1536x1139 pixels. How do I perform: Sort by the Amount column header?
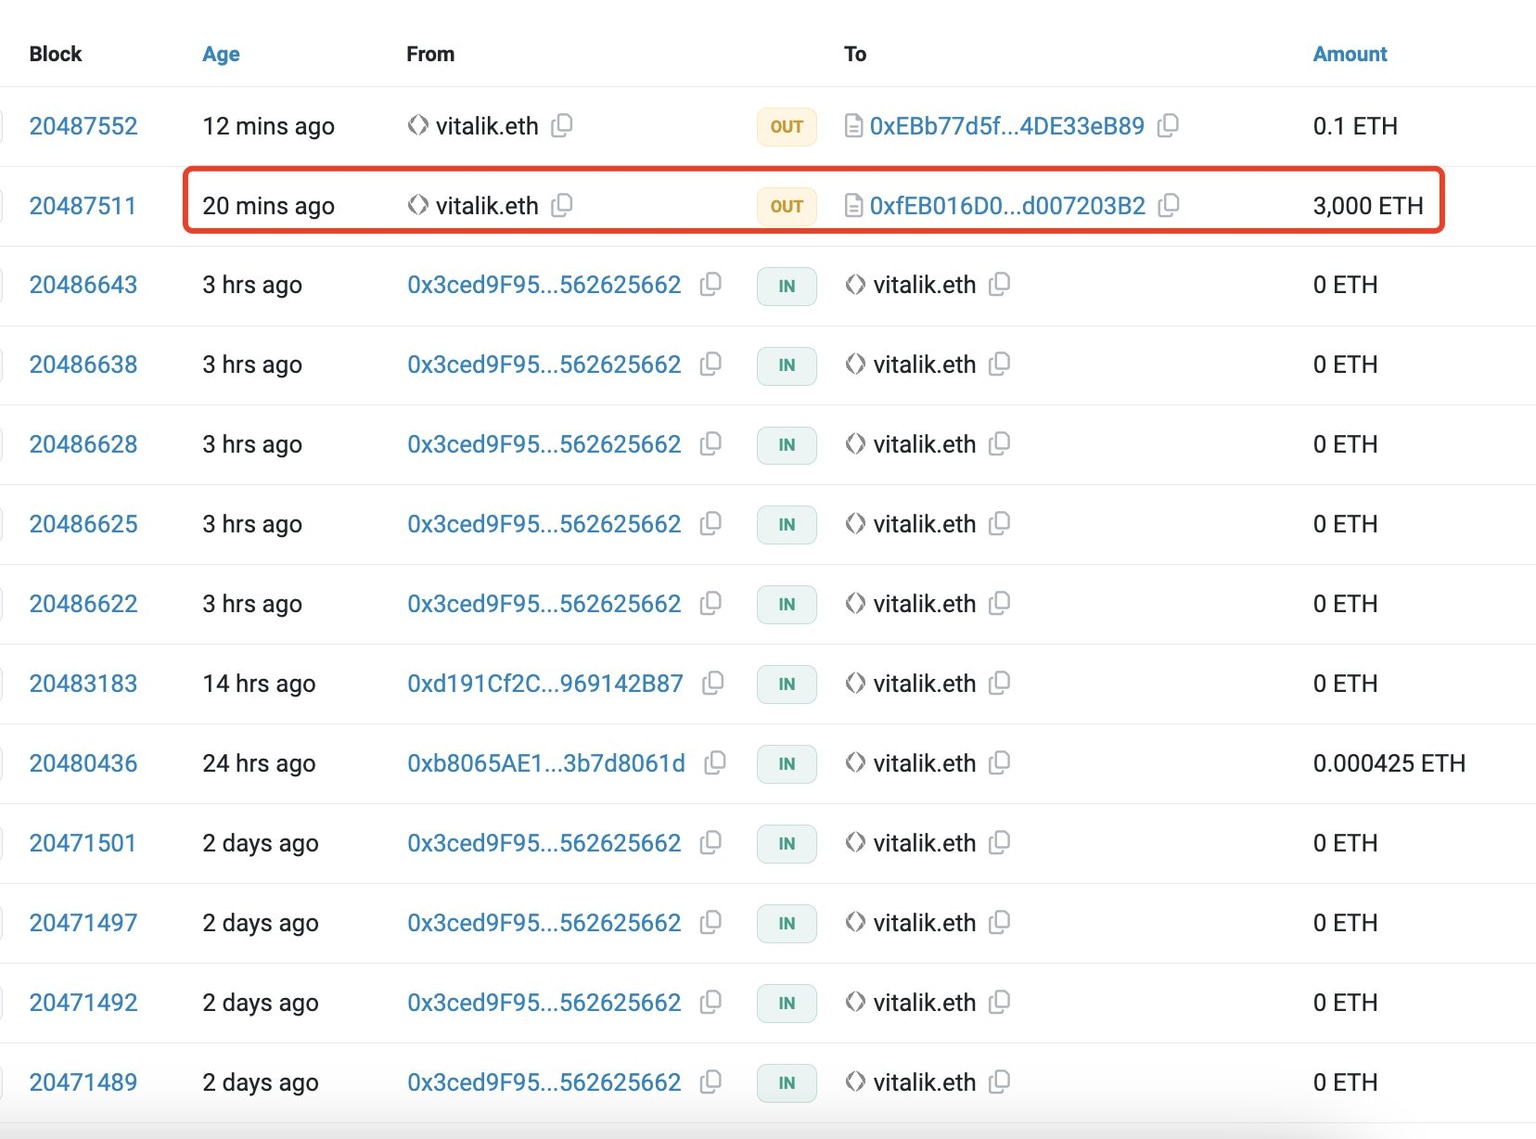pos(1349,54)
